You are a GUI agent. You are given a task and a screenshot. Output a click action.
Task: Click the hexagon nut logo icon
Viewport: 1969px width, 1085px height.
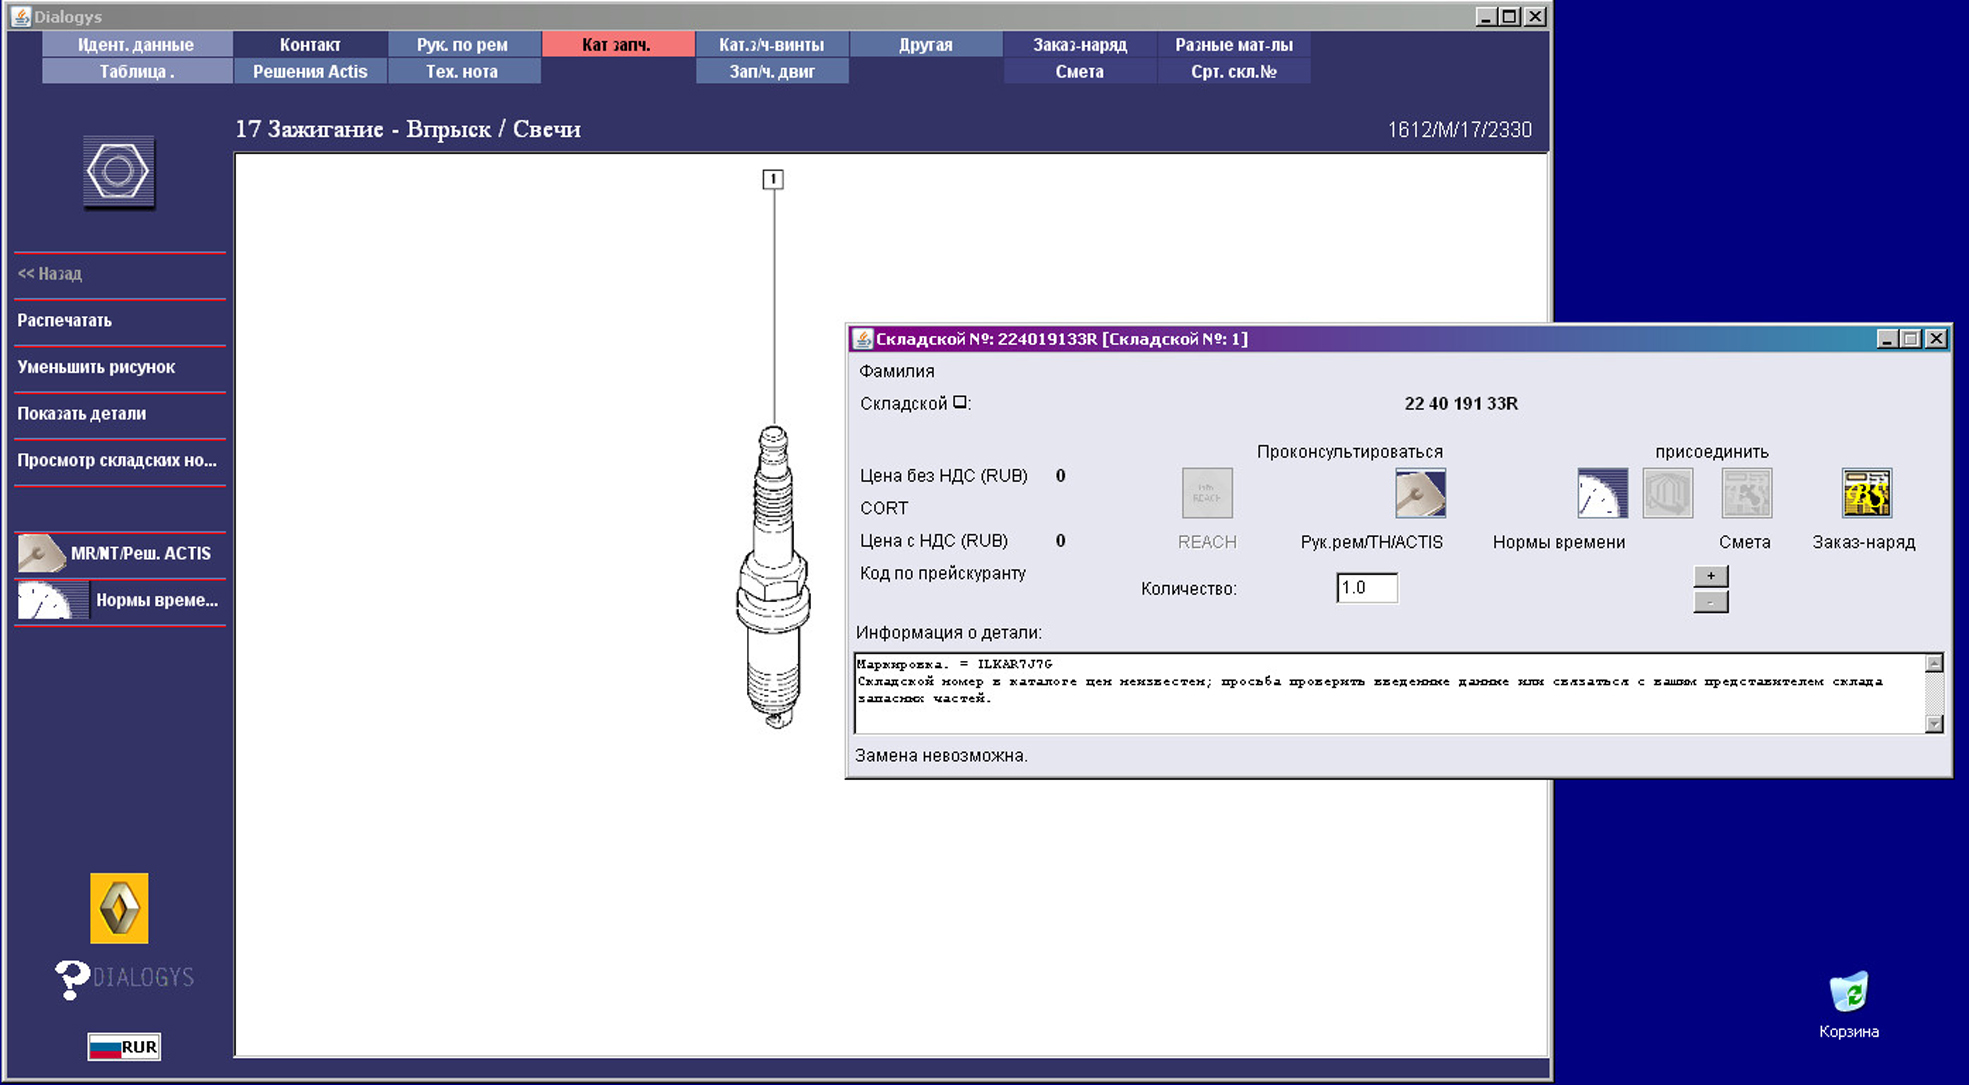118,172
